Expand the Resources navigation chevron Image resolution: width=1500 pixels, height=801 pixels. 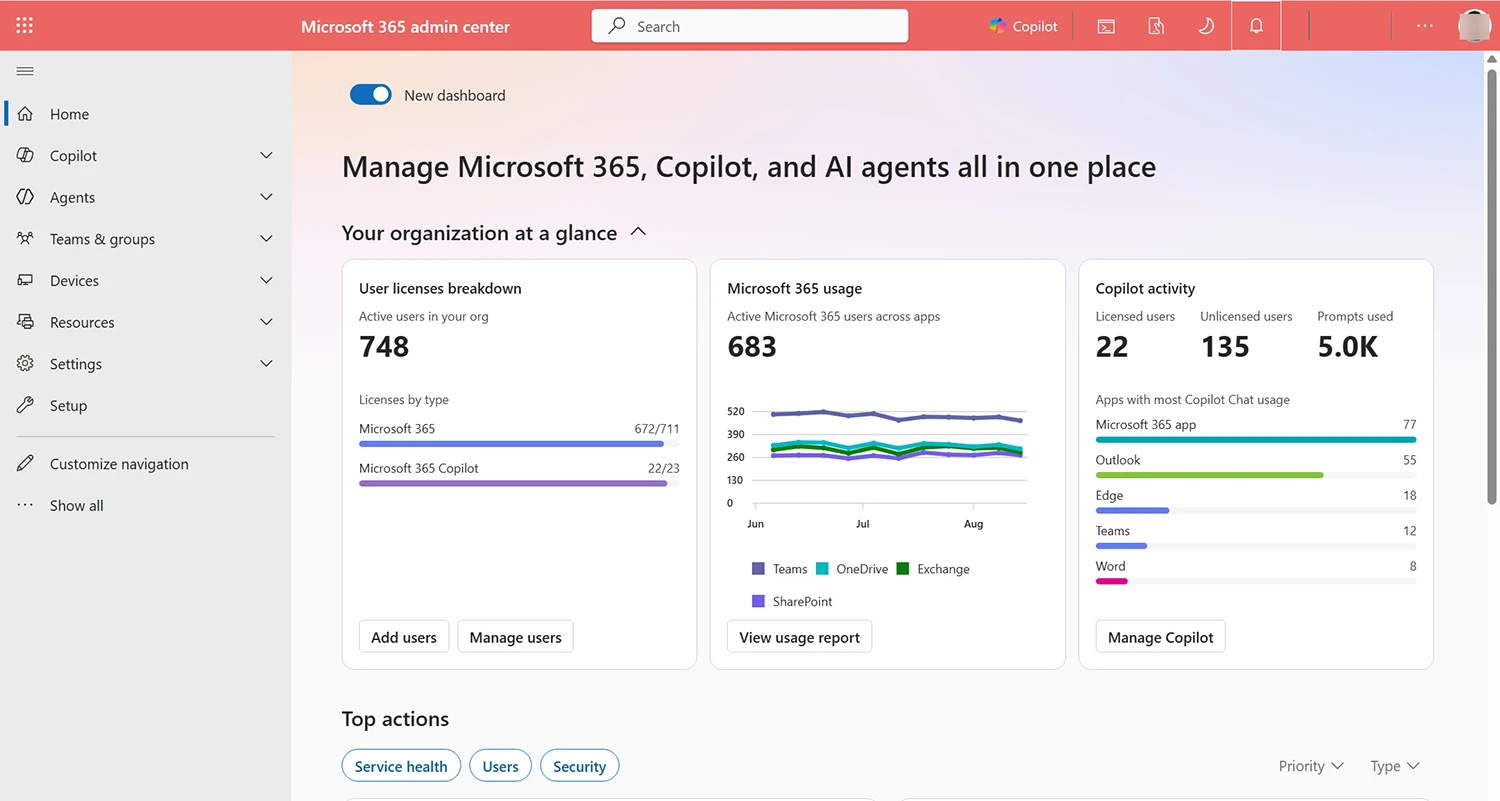tap(266, 322)
